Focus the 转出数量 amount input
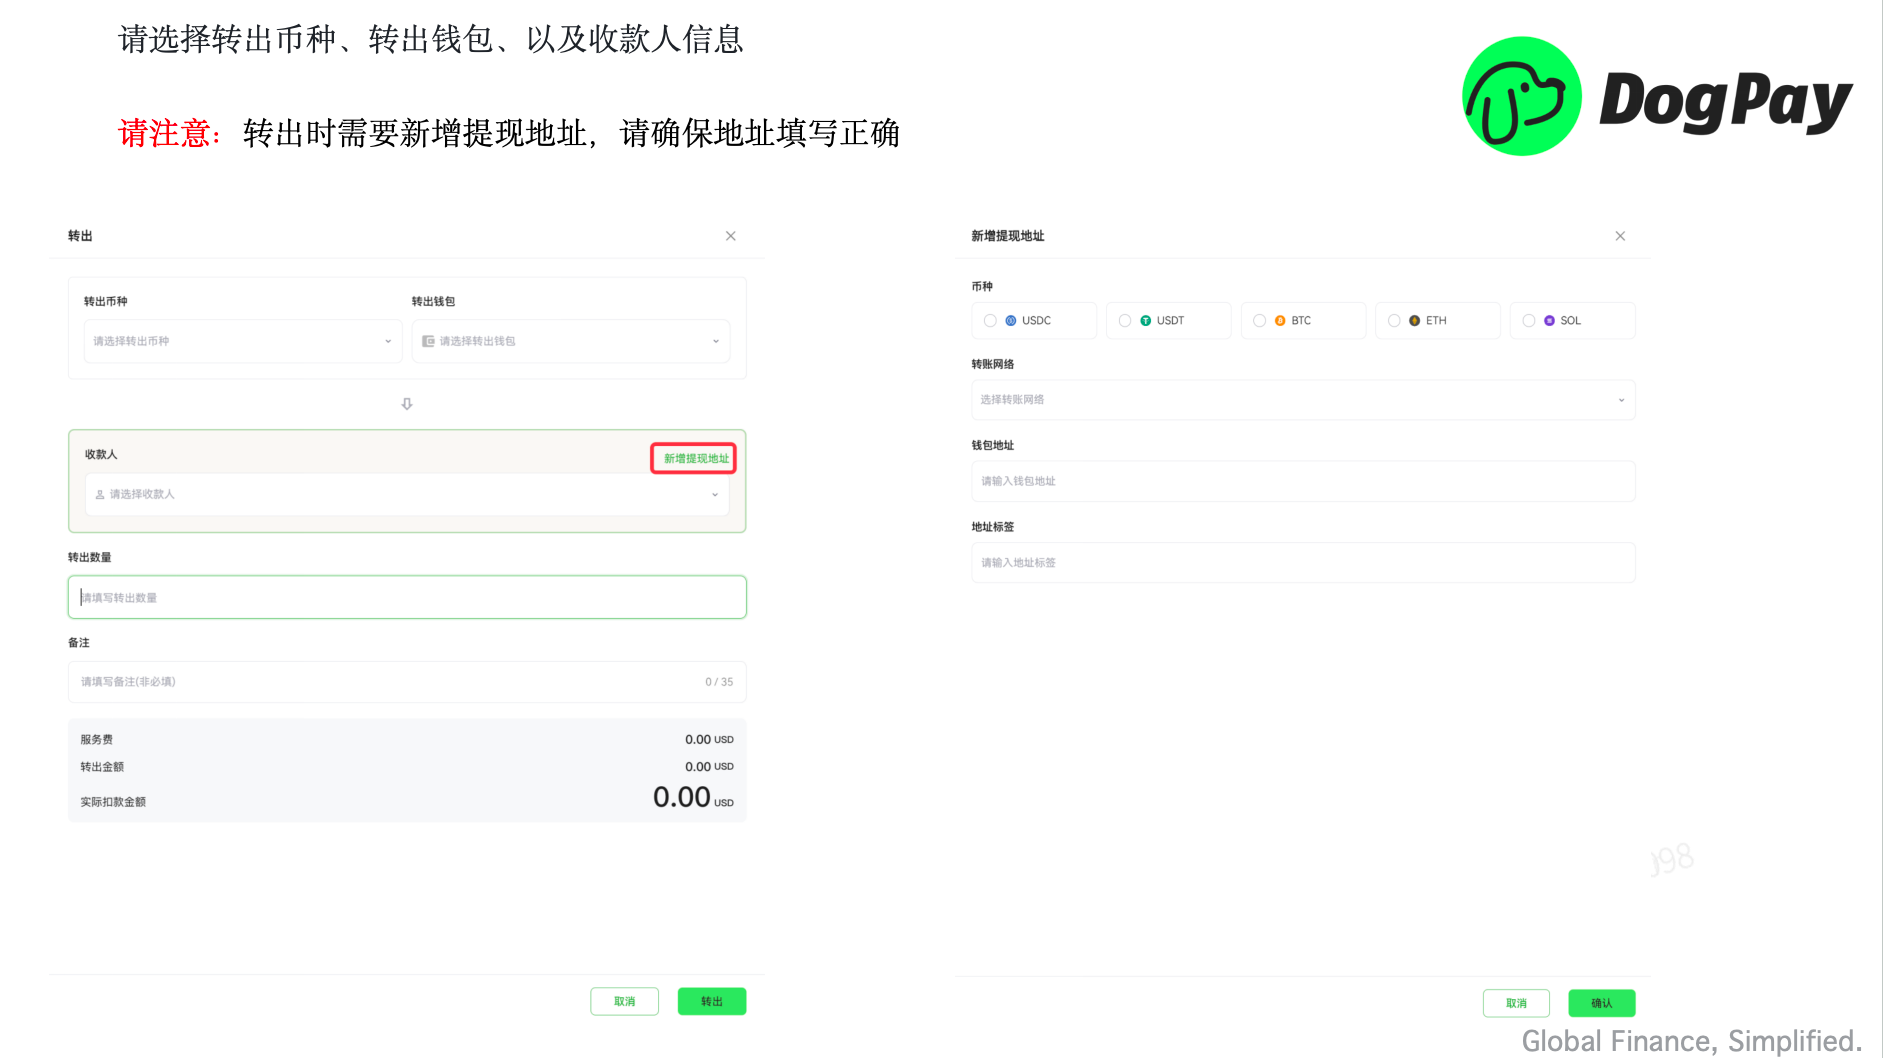 pyautogui.click(x=407, y=597)
